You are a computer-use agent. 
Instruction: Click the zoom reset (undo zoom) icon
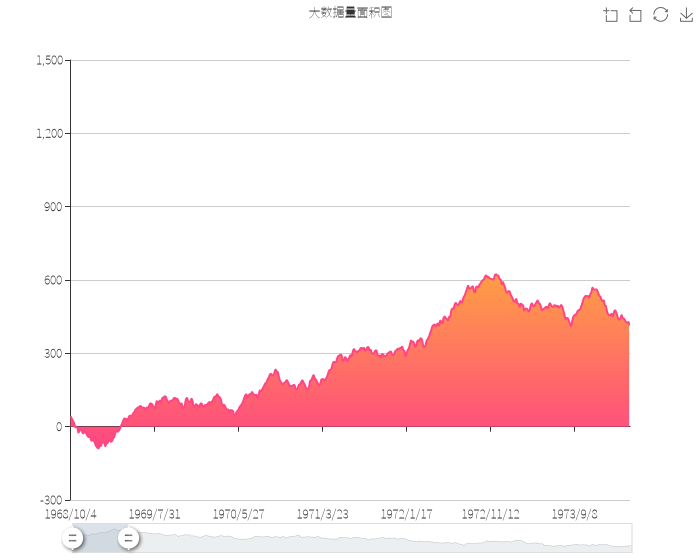[x=635, y=14]
